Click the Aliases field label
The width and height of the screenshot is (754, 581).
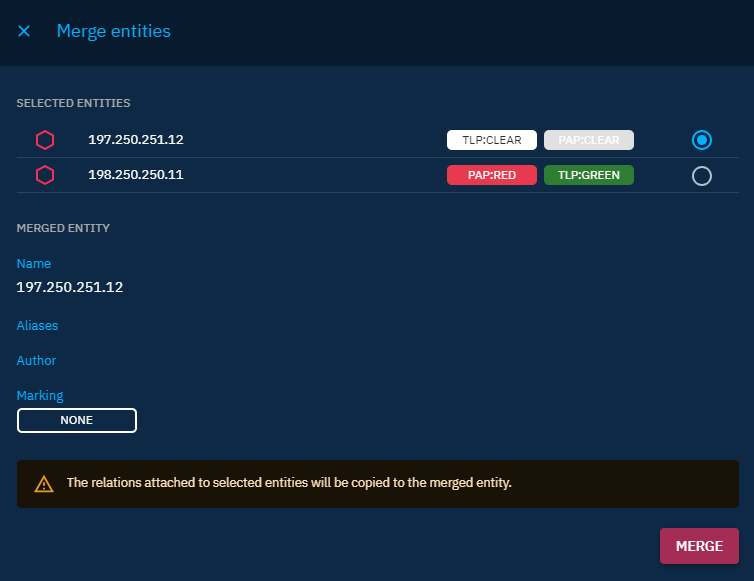(37, 326)
